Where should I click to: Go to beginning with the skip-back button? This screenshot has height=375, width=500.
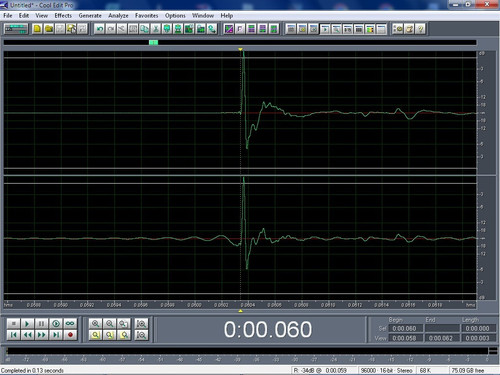coord(13,334)
